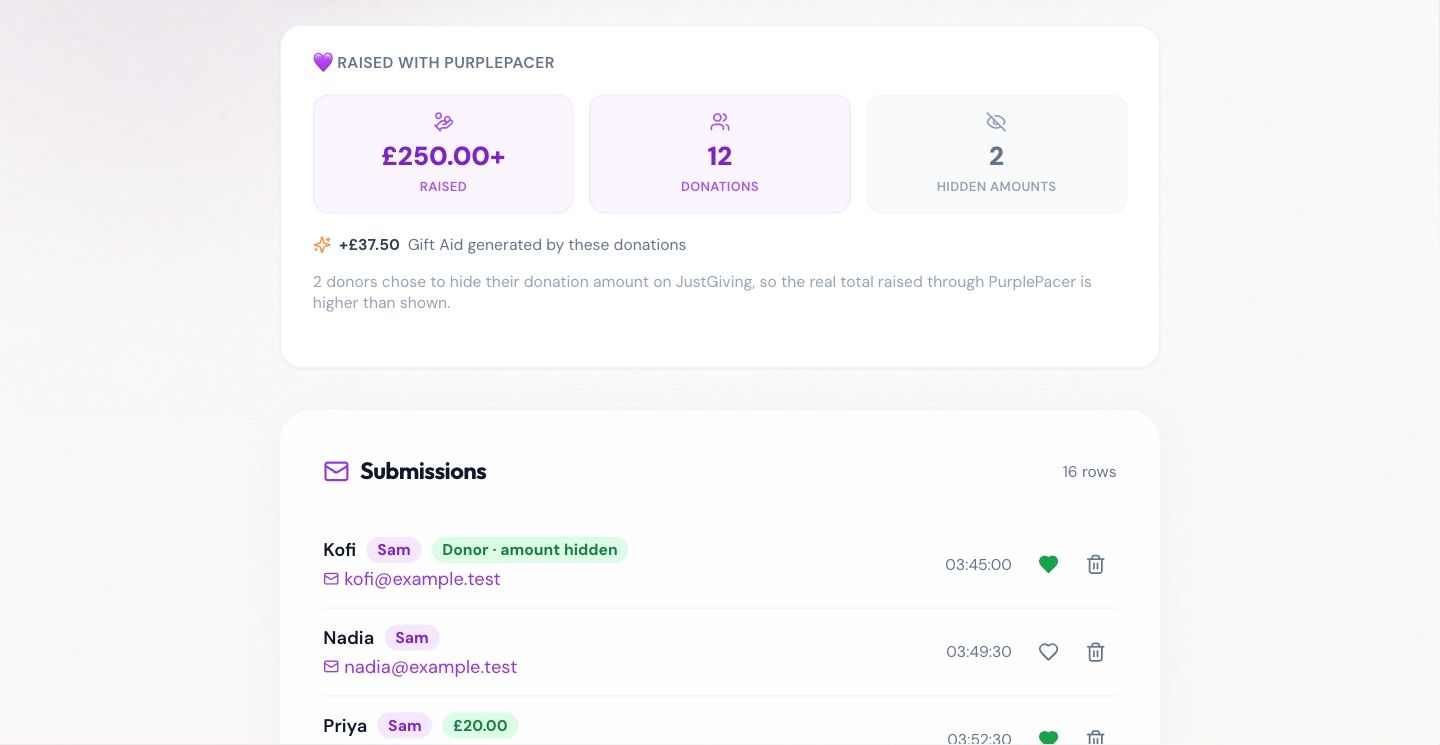Toggle the green heart on Kofi's row
1440x745 pixels.
pyautogui.click(x=1048, y=564)
